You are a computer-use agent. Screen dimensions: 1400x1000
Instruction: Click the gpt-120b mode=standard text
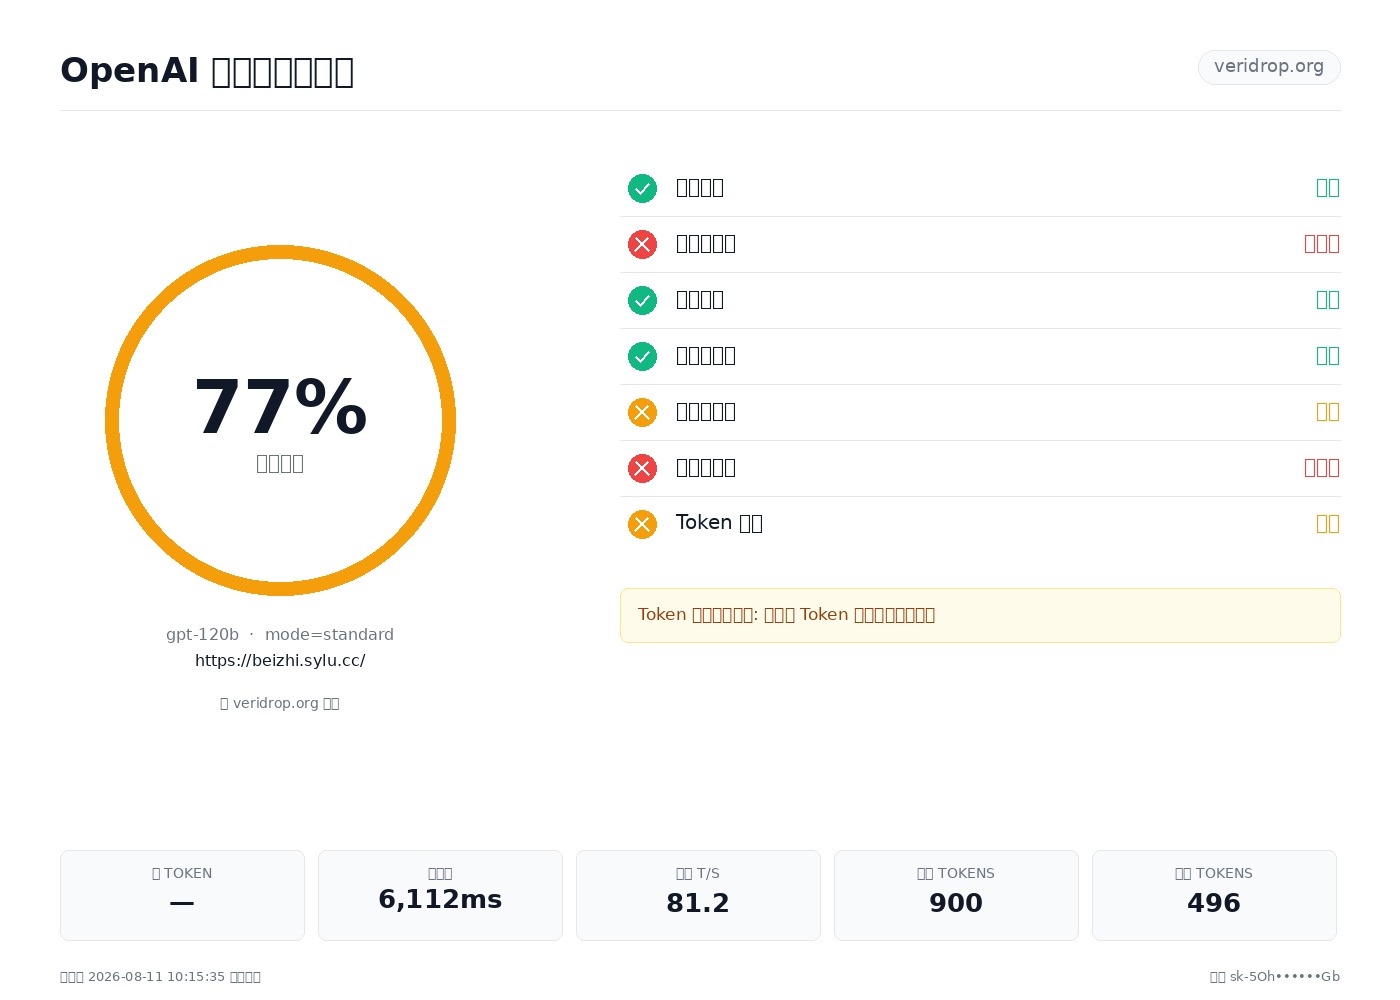[x=280, y=635]
